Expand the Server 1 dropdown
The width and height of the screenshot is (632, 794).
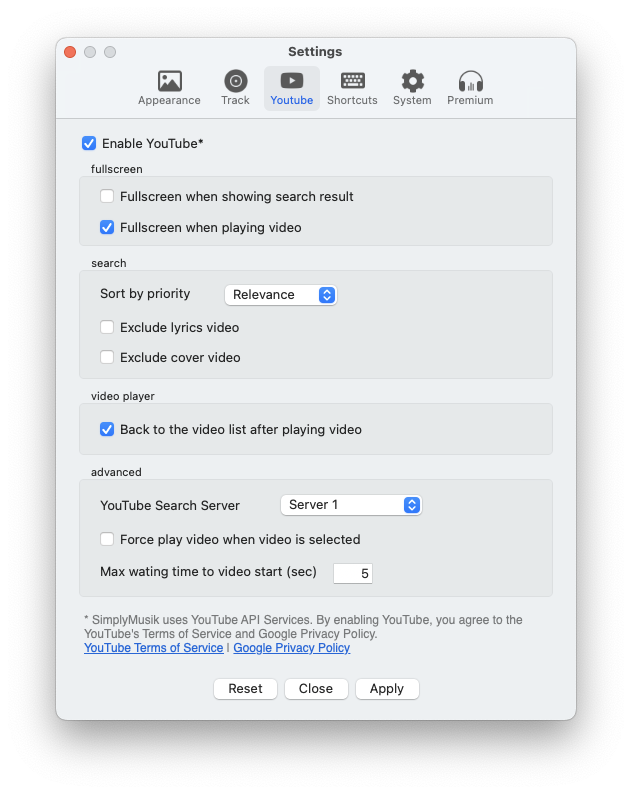coord(351,505)
